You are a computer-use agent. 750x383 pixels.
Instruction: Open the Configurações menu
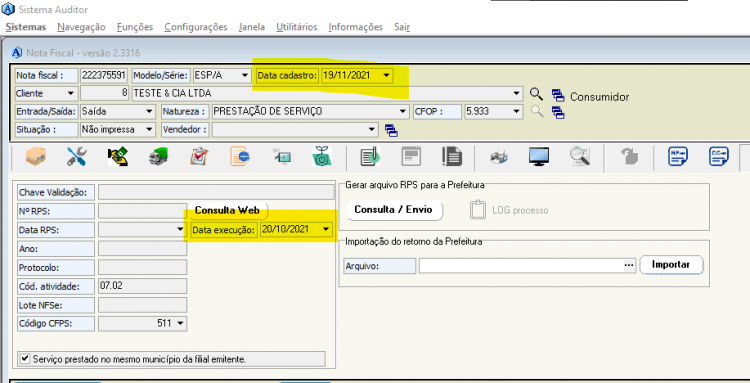[x=196, y=27]
